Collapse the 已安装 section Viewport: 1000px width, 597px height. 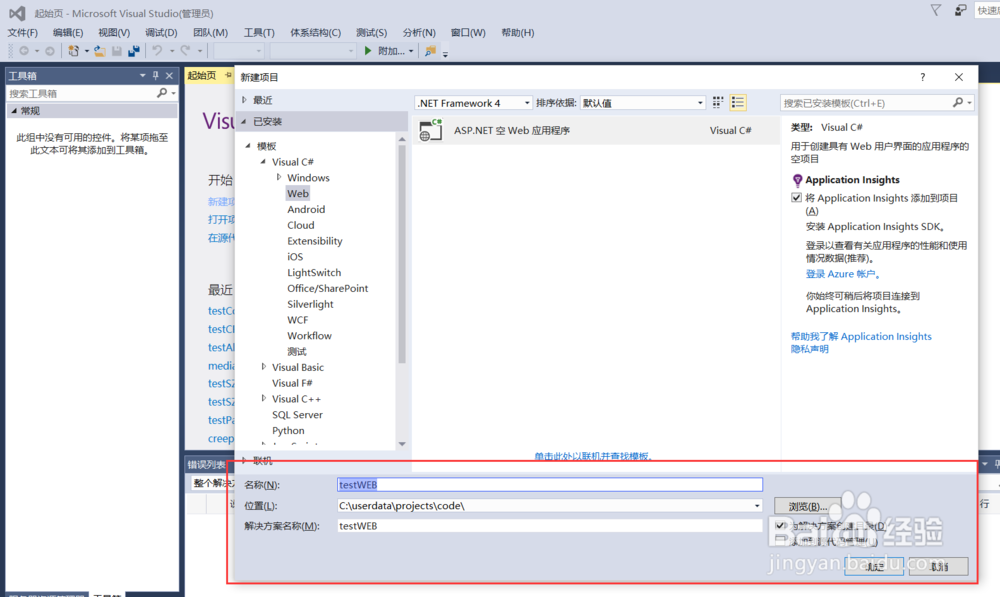click(x=244, y=121)
